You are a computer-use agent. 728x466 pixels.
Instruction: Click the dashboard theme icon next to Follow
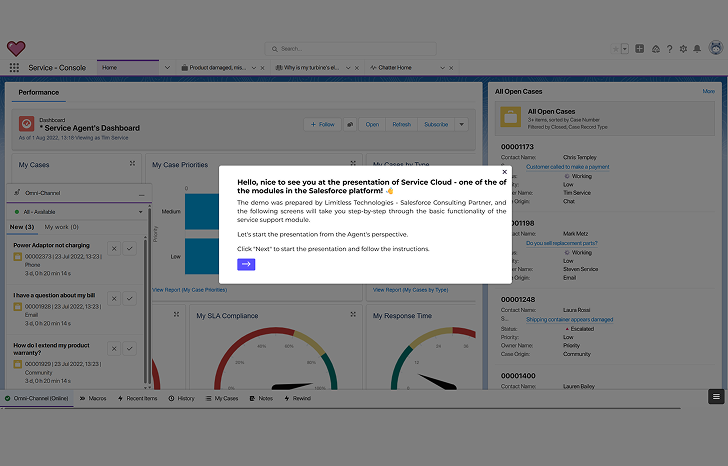tap(350, 124)
